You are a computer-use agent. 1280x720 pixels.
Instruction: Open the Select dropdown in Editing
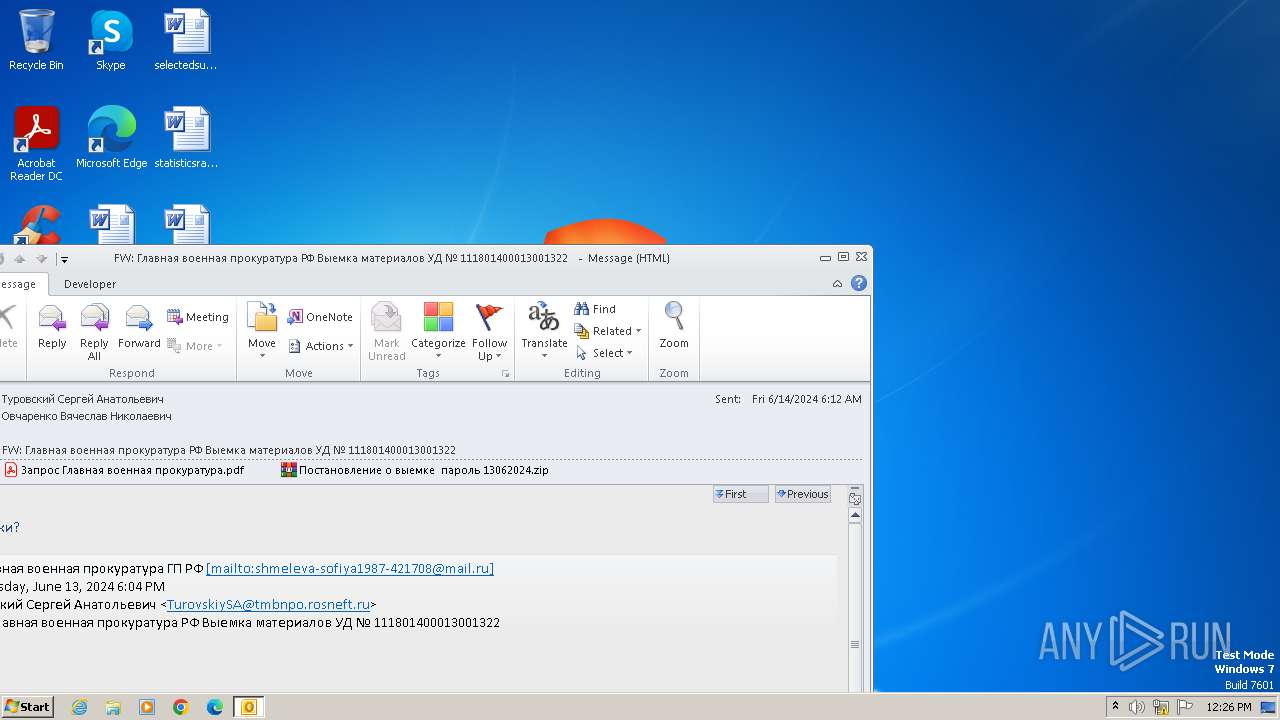tap(604, 353)
